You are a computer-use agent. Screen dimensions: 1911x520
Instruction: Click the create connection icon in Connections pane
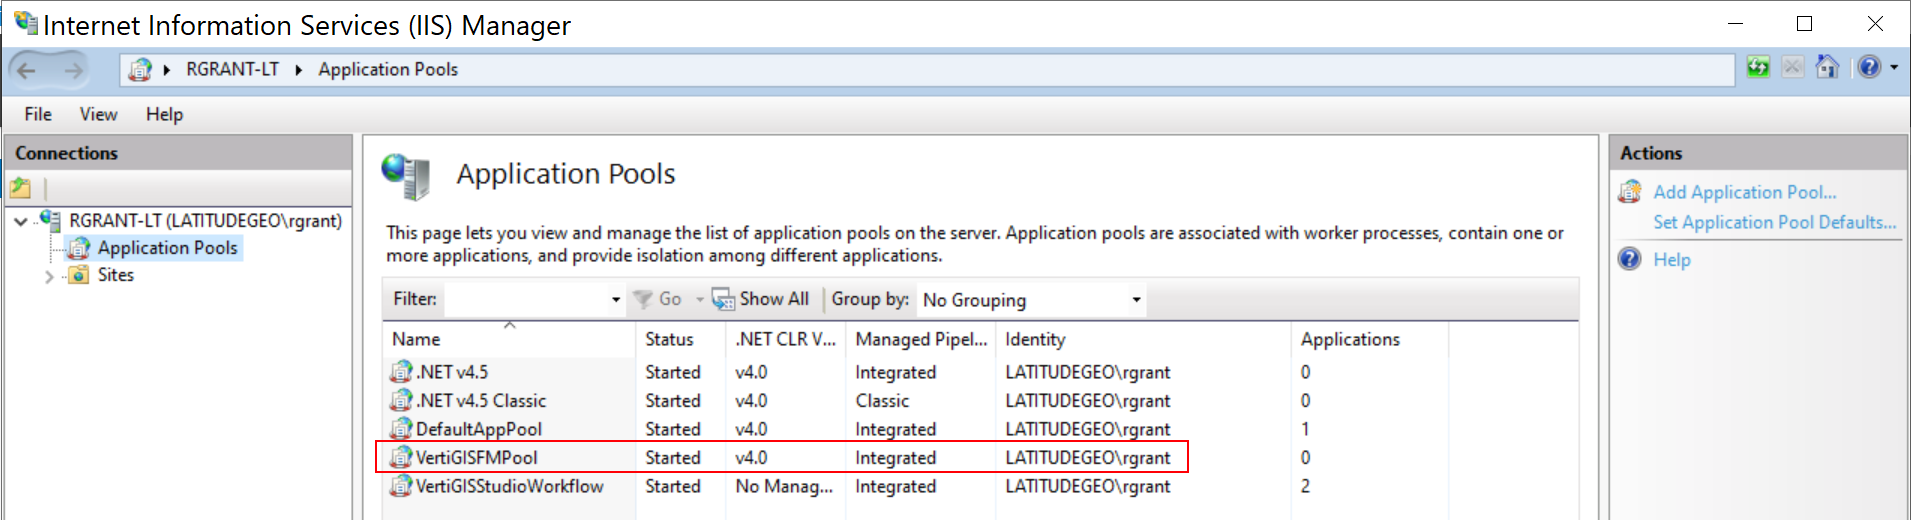21,188
